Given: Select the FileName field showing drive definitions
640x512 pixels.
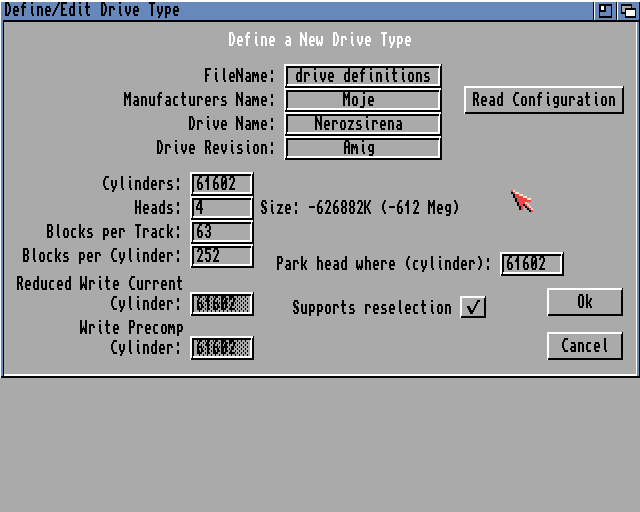Looking at the screenshot, I should pos(363,76).
